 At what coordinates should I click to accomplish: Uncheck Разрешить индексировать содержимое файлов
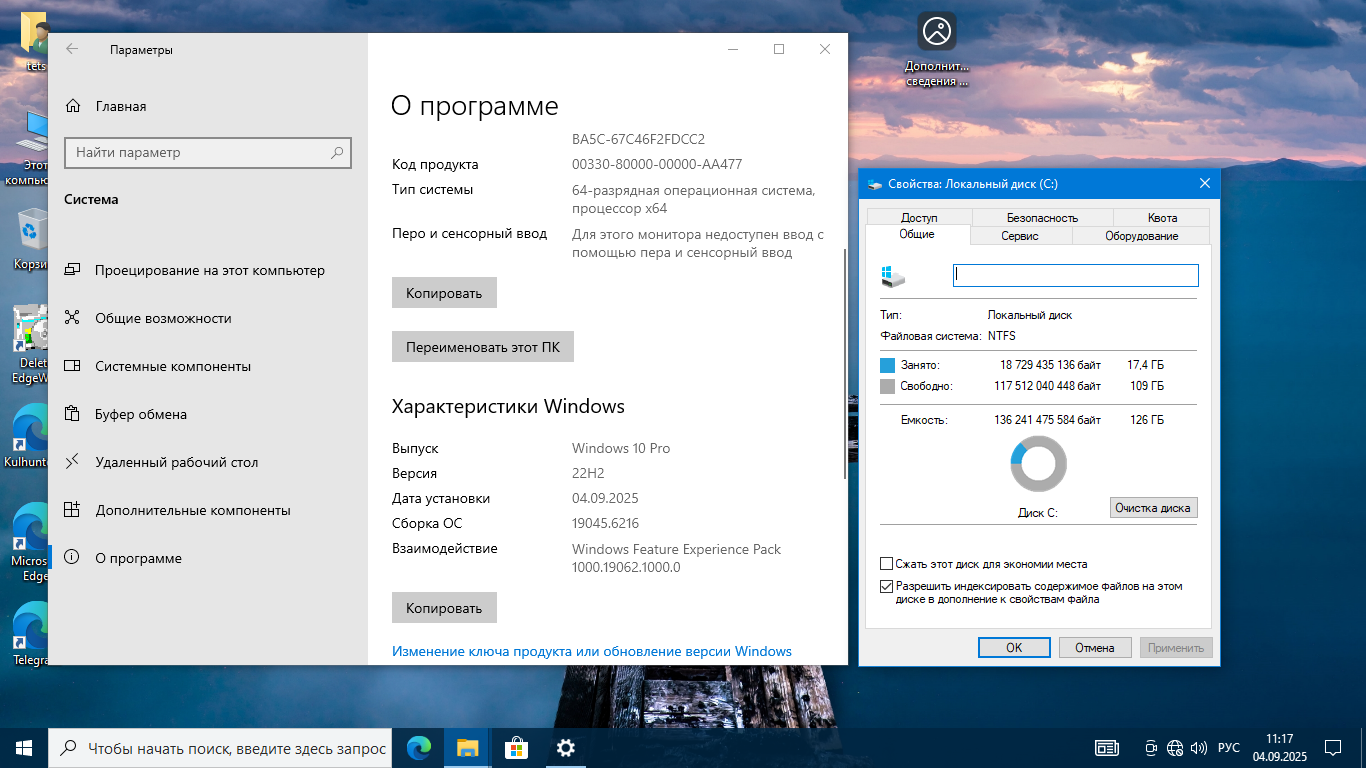coord(886,587)
